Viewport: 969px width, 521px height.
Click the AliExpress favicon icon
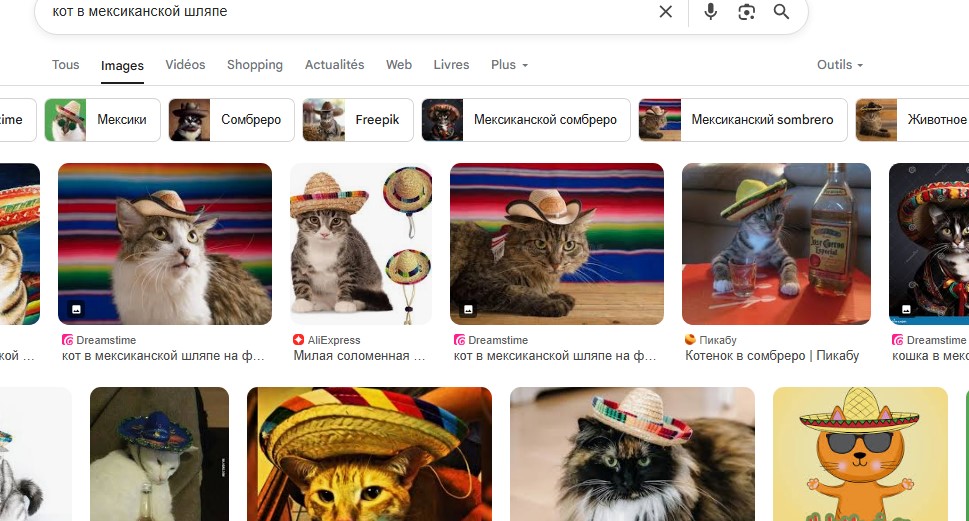(x=298, y=340)
